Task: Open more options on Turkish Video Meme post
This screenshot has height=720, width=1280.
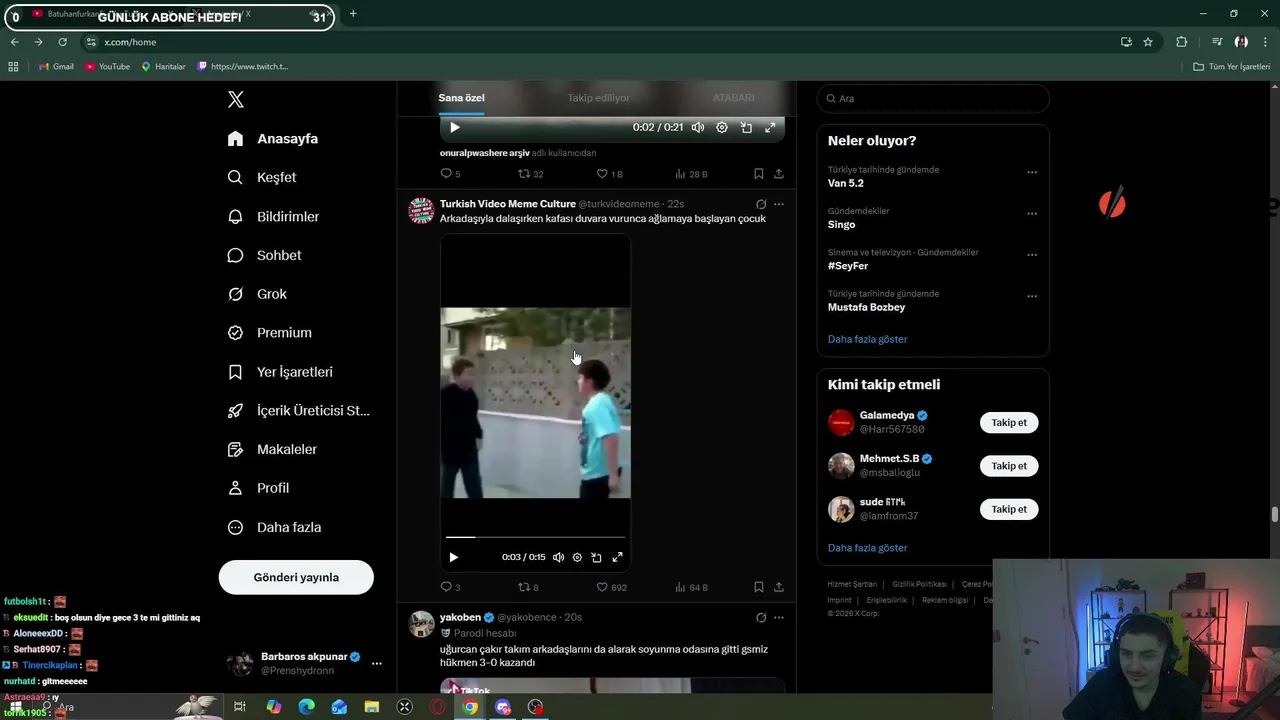Action: pyautogui.click(x=779, y=204)
